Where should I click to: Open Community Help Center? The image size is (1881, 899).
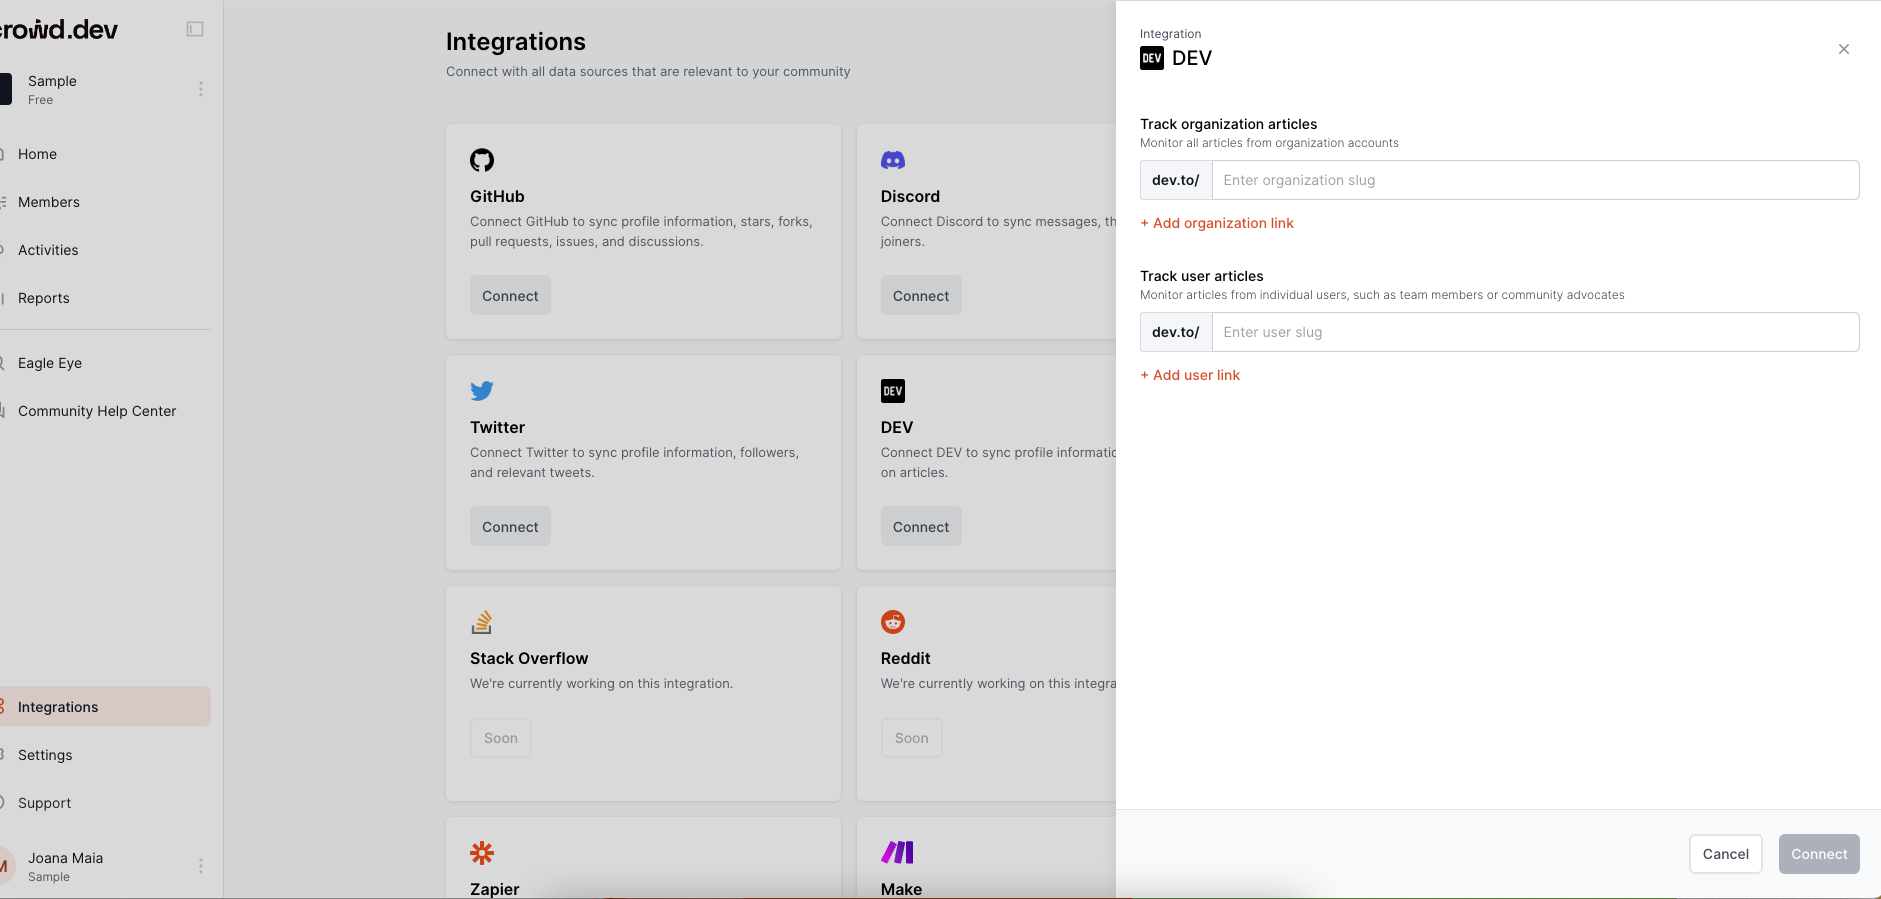[105, 411]
